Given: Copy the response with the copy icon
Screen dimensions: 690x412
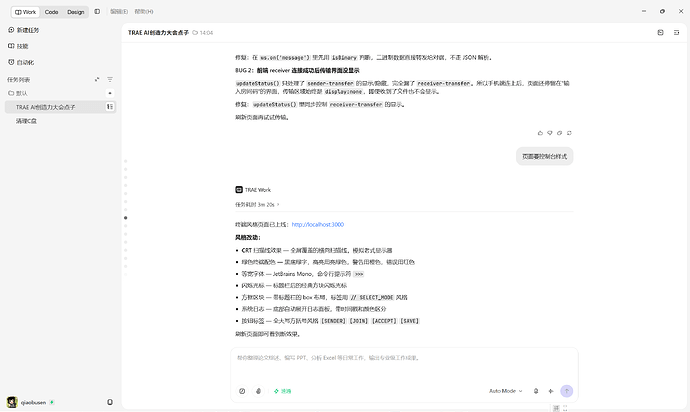Looking at the screenshot, I should click(559, 133).
